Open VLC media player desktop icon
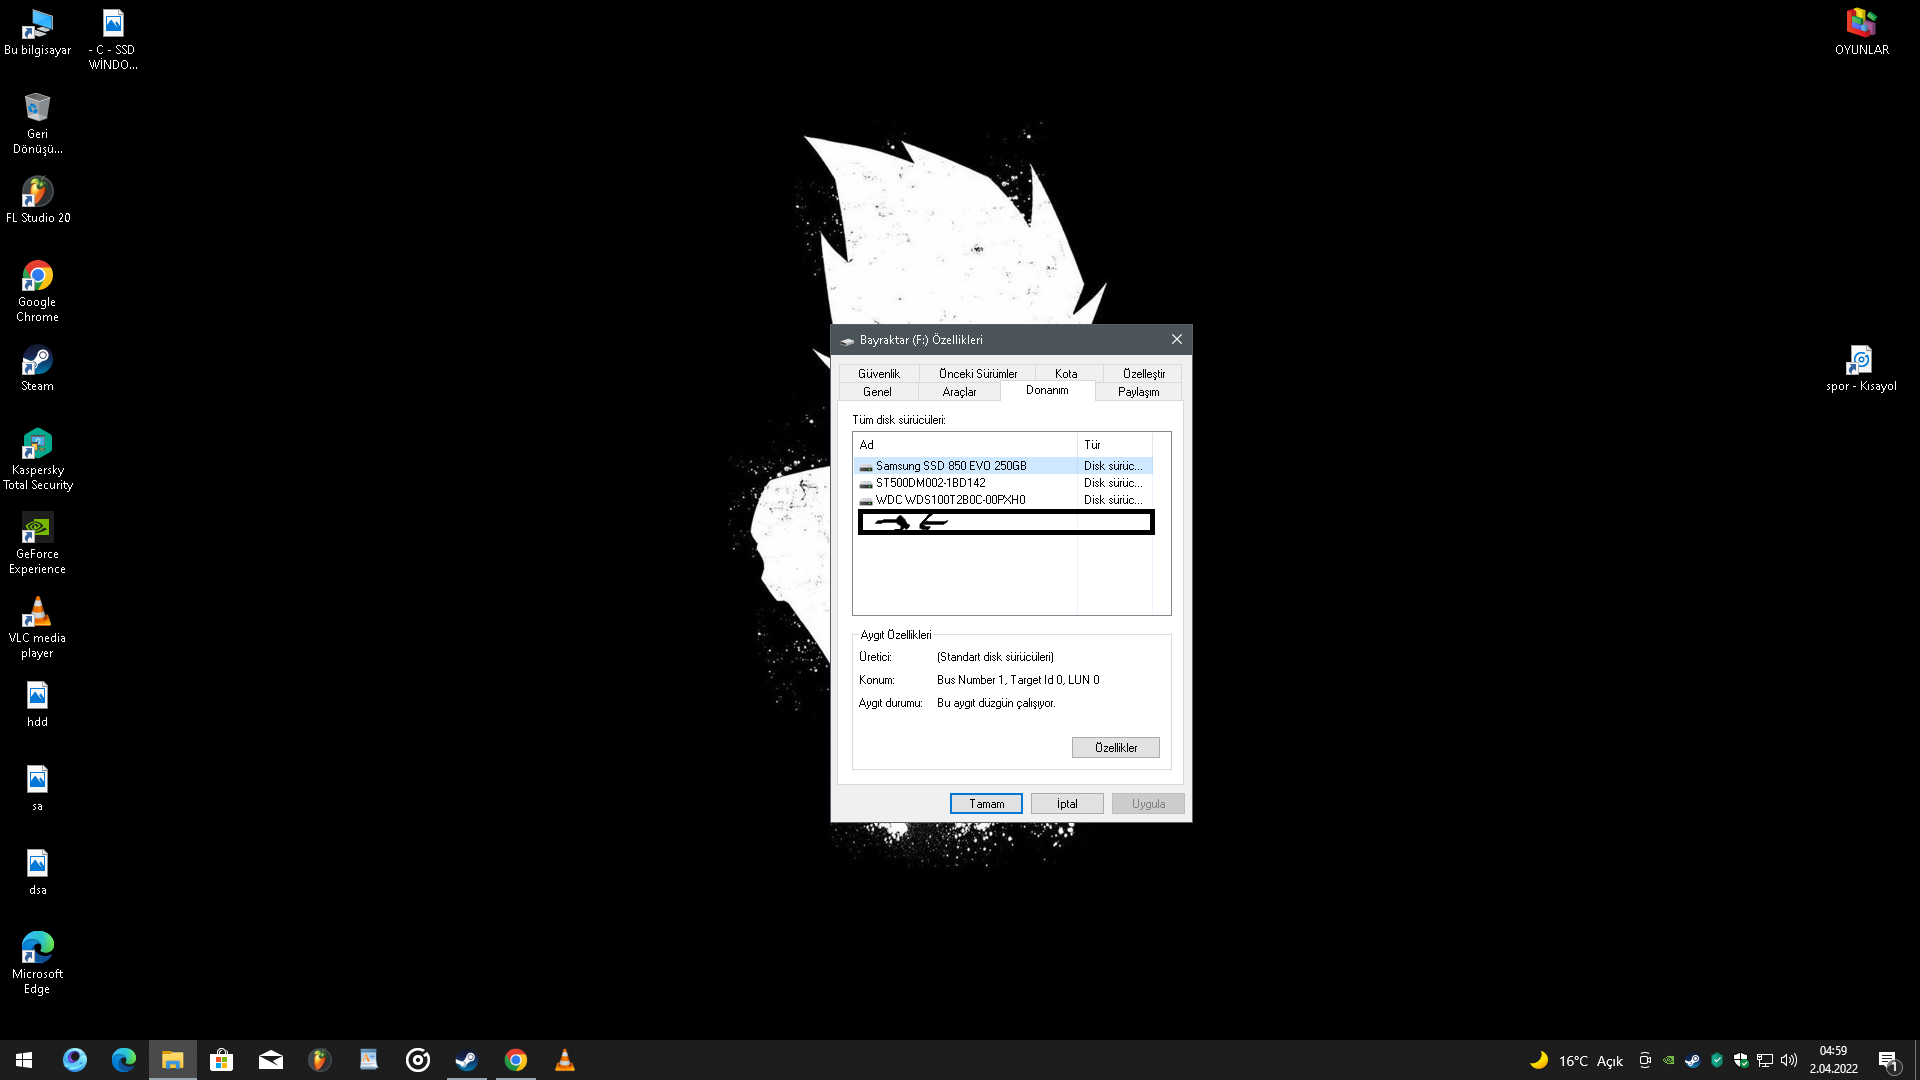Viewport: 1920px width, 1080px height. (x=37, y=613)
